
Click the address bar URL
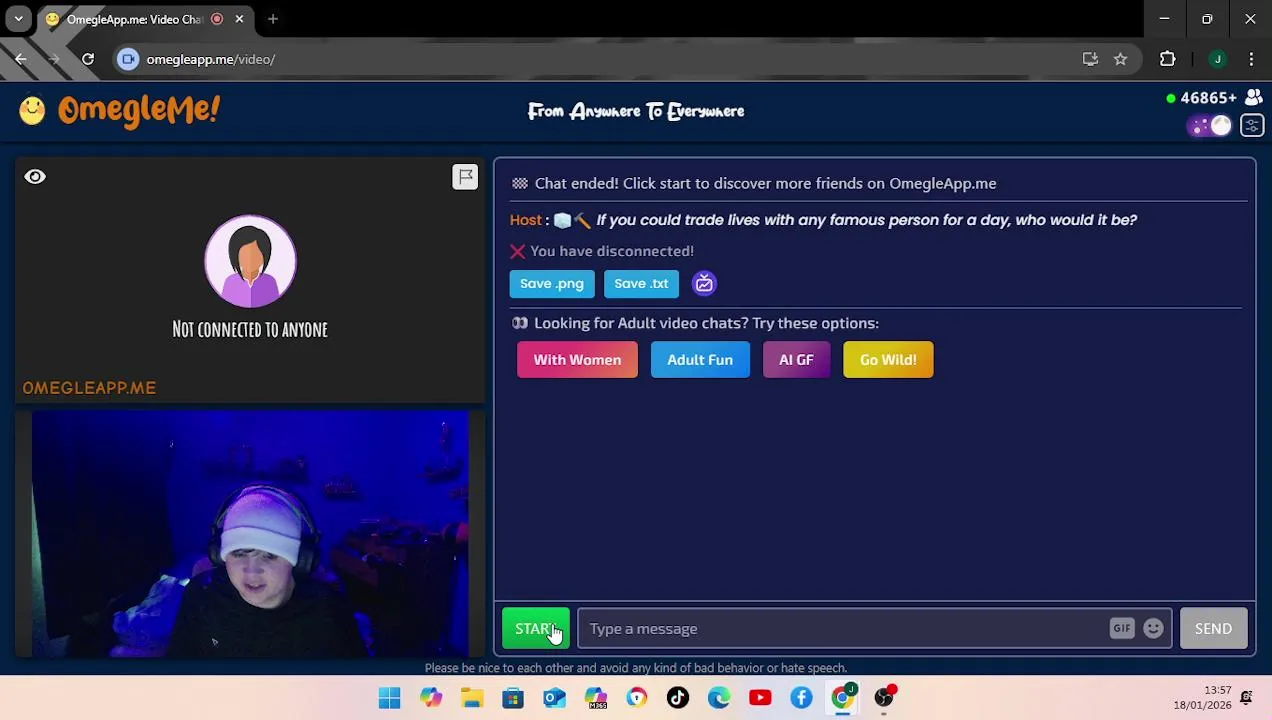click(x=210, y=59)
